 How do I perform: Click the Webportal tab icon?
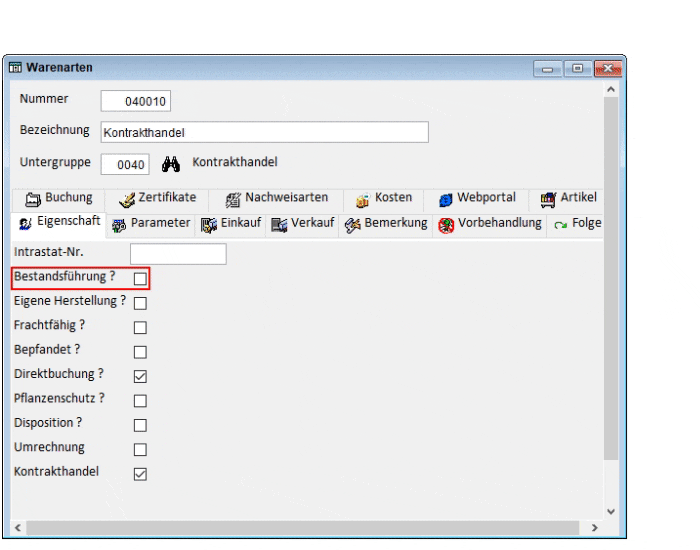point(446,200)
